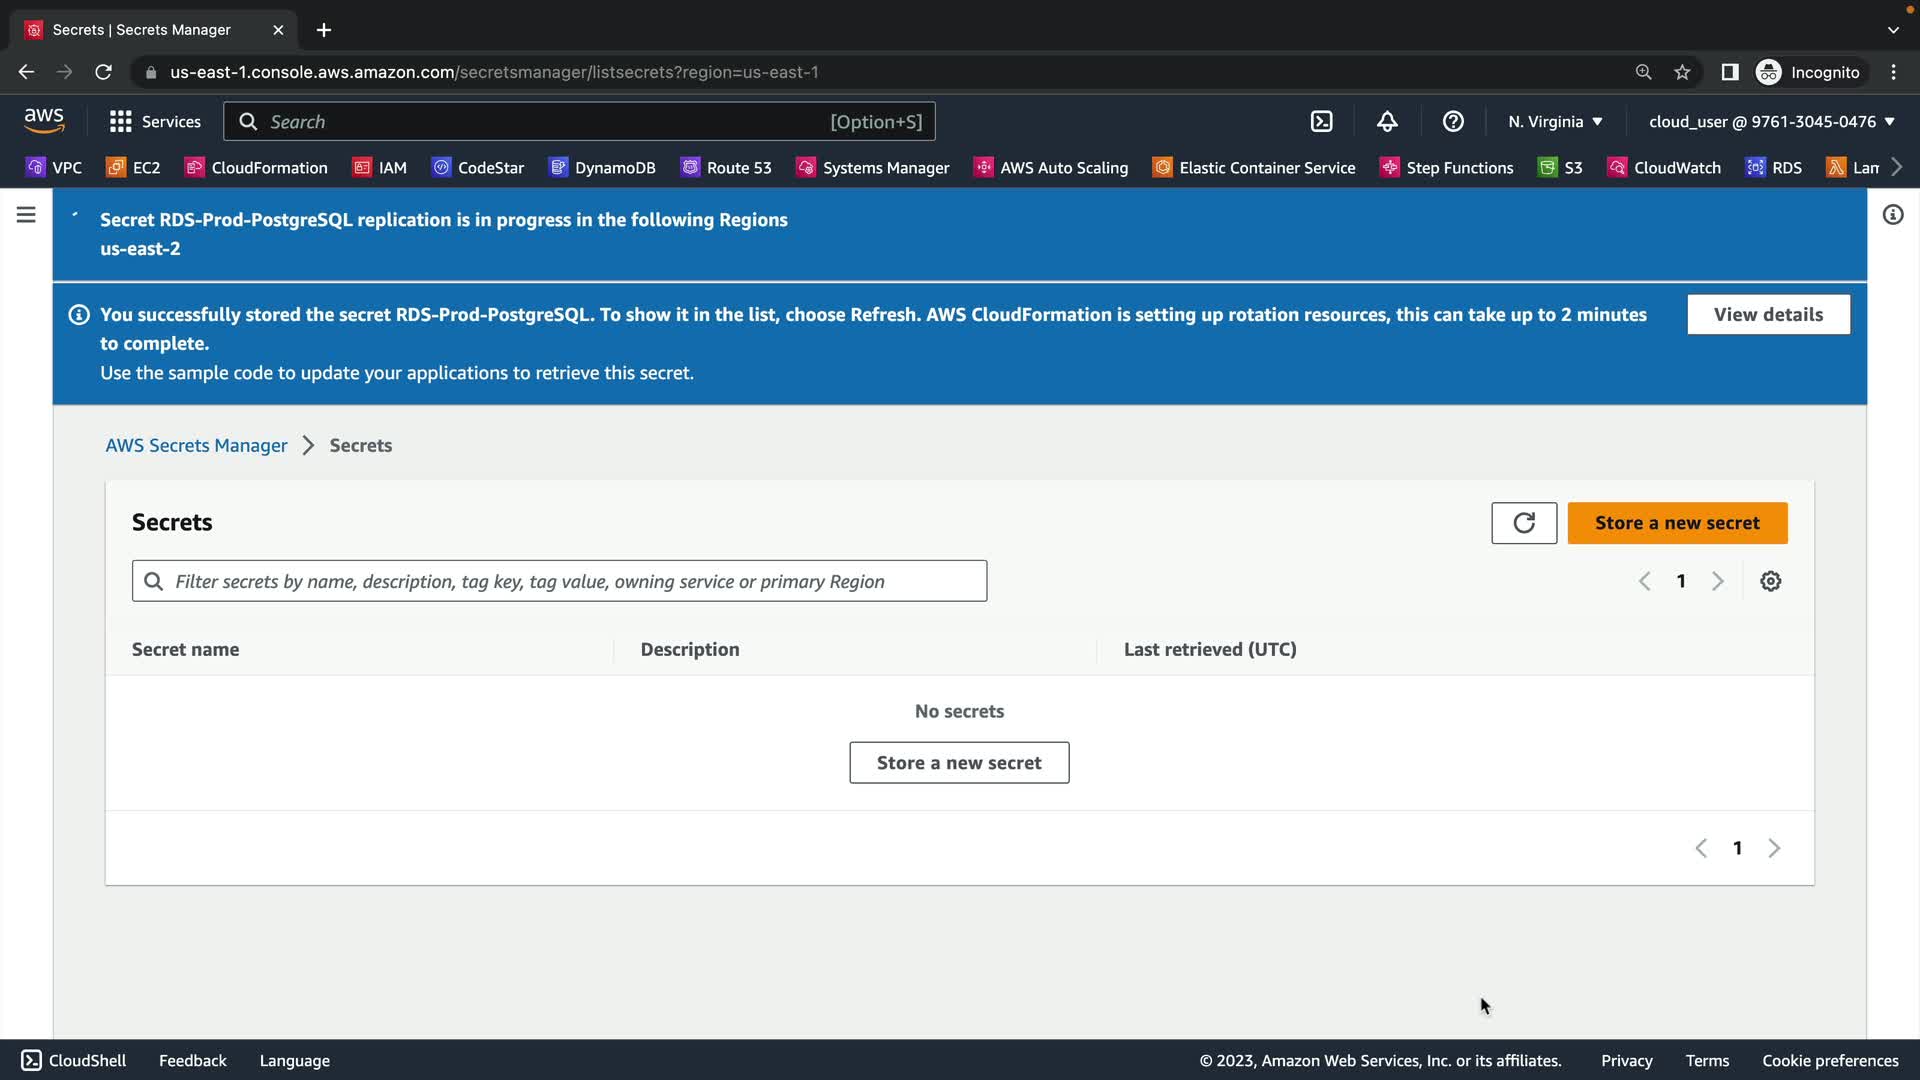Screen dimensions: 1920x1080
Task: Click View details in the success banner
Action: pyautogui.click(x=1768, y=314)
